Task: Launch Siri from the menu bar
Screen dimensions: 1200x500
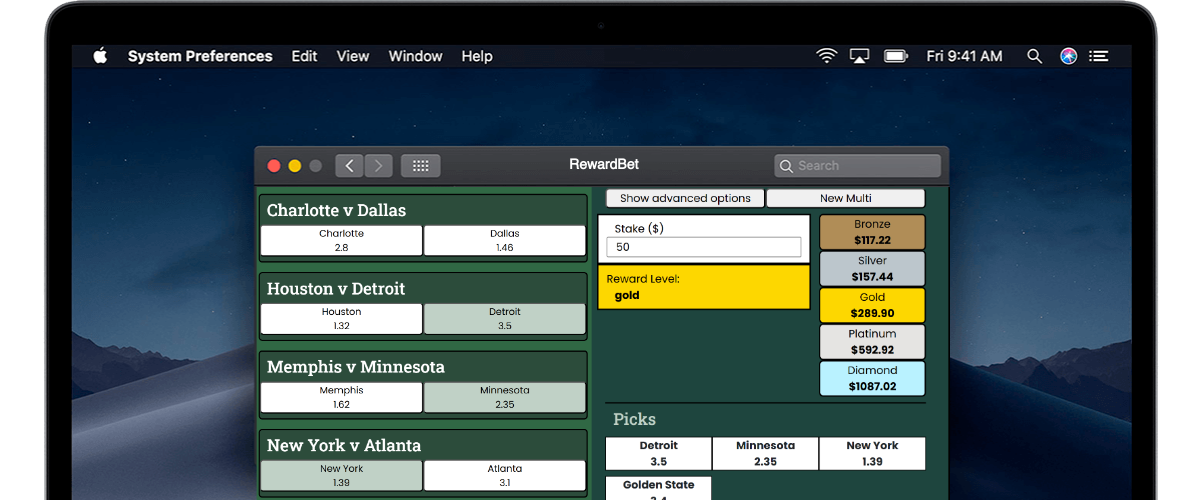Action: coord(1068,56)
